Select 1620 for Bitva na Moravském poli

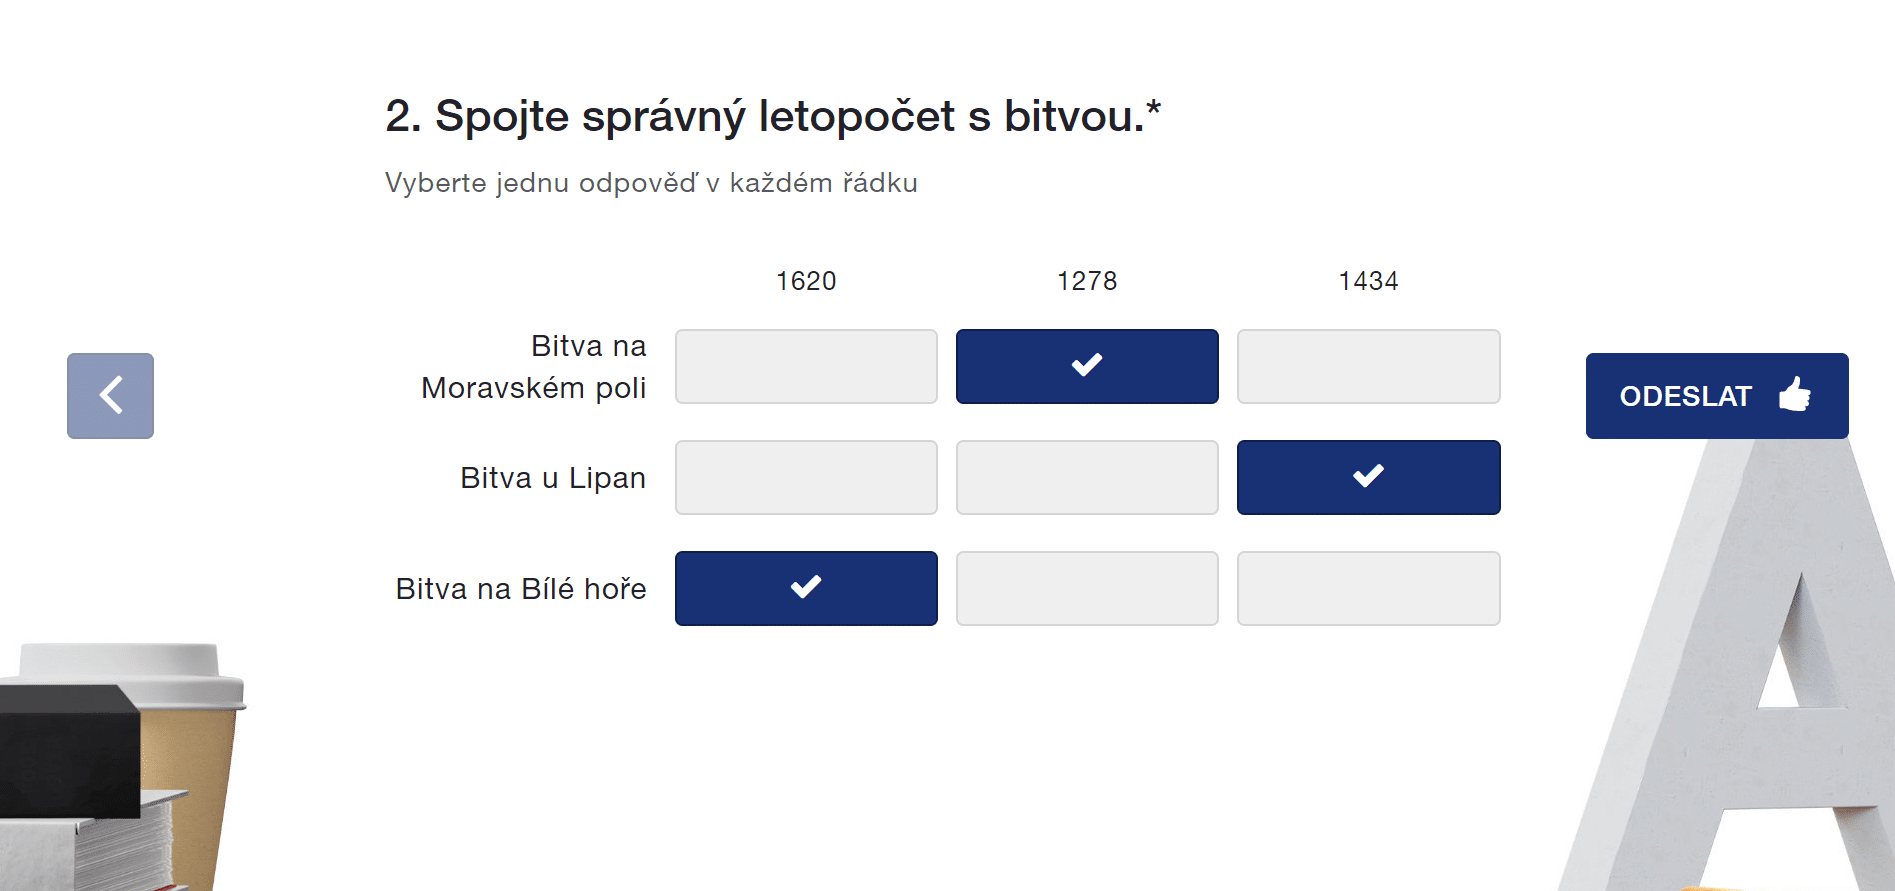tap(806, 367)
